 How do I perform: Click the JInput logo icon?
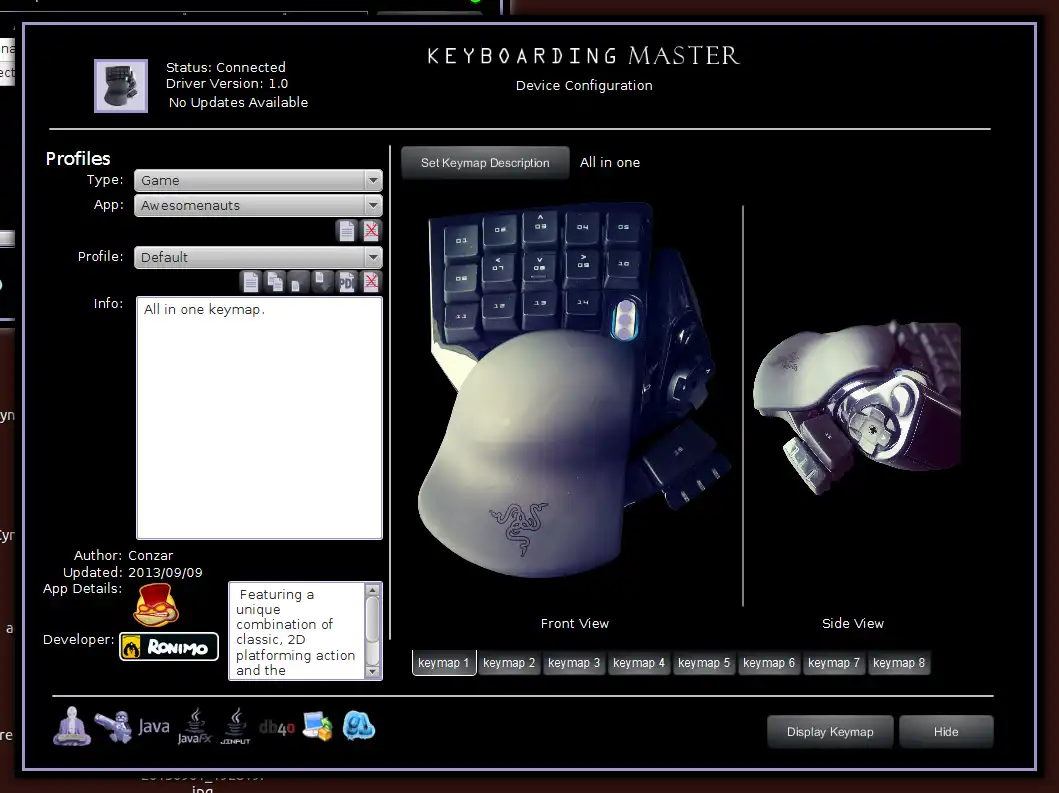[236, 727]
